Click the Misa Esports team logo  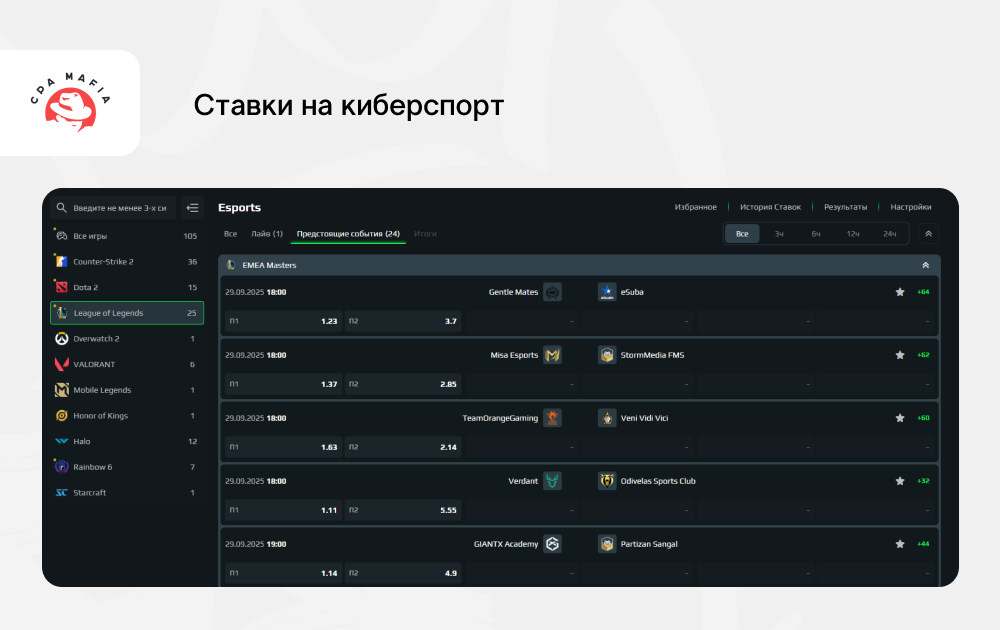[x=552, y=355]
